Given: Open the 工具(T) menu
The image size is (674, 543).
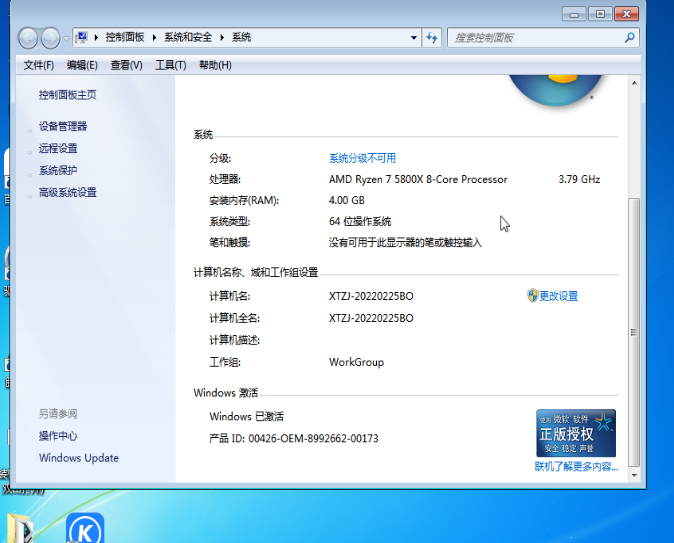Looking at the screenshot, I should [x=170, y=65].
